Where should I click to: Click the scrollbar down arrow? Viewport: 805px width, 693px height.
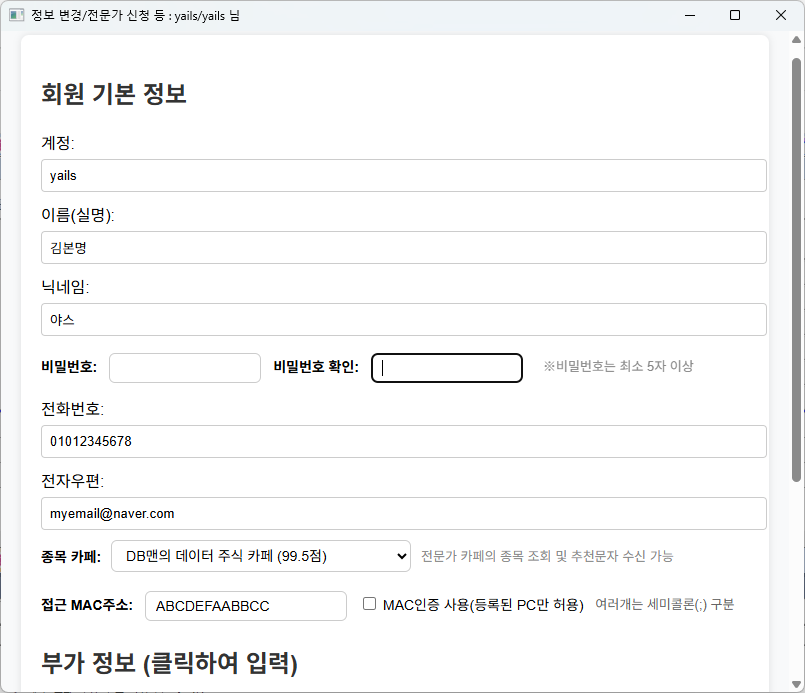[797, 685]
